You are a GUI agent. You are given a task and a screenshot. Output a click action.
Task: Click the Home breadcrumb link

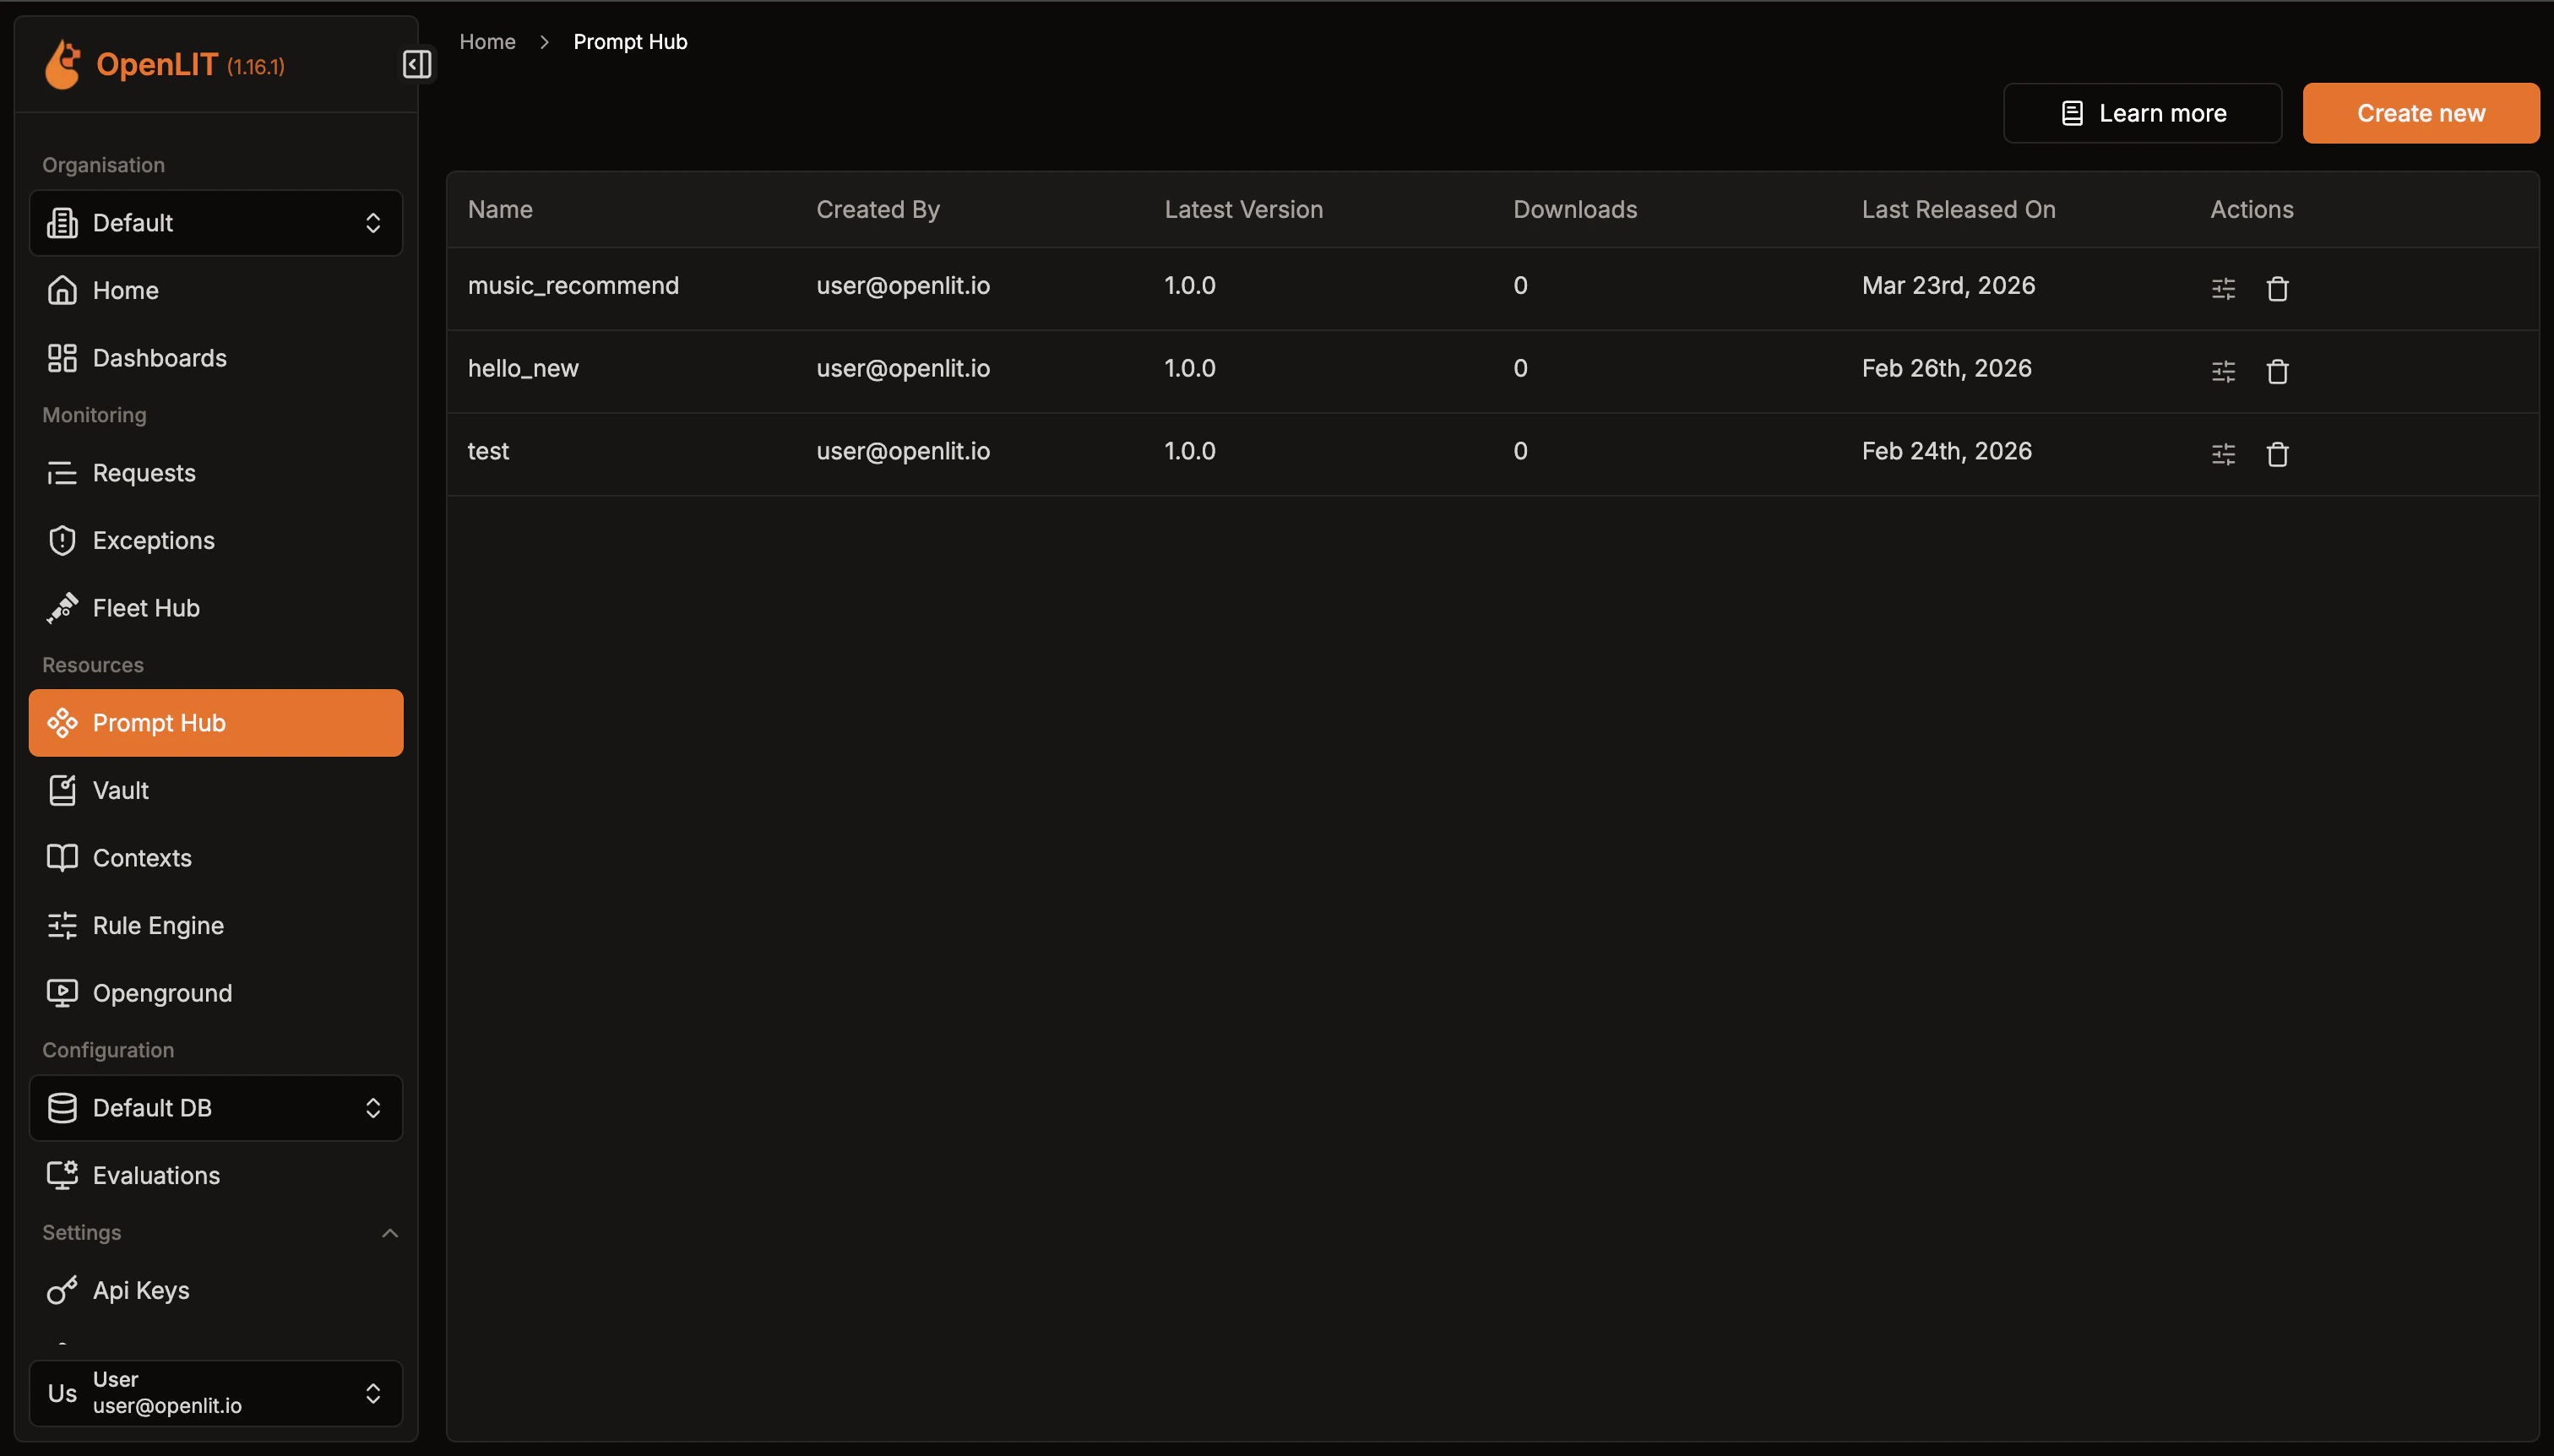[x=487, y=42]
